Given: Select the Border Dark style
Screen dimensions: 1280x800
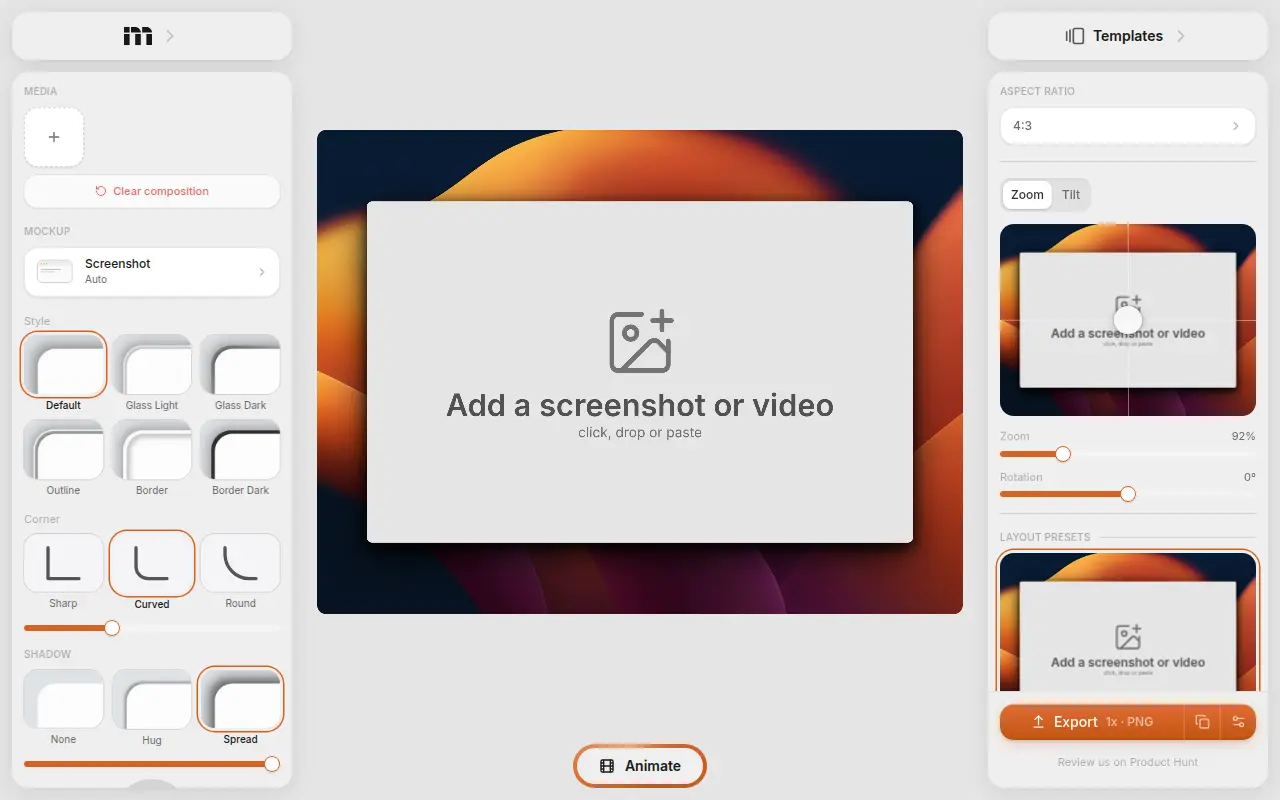Looking at the screenshot, I should [241, 450].
